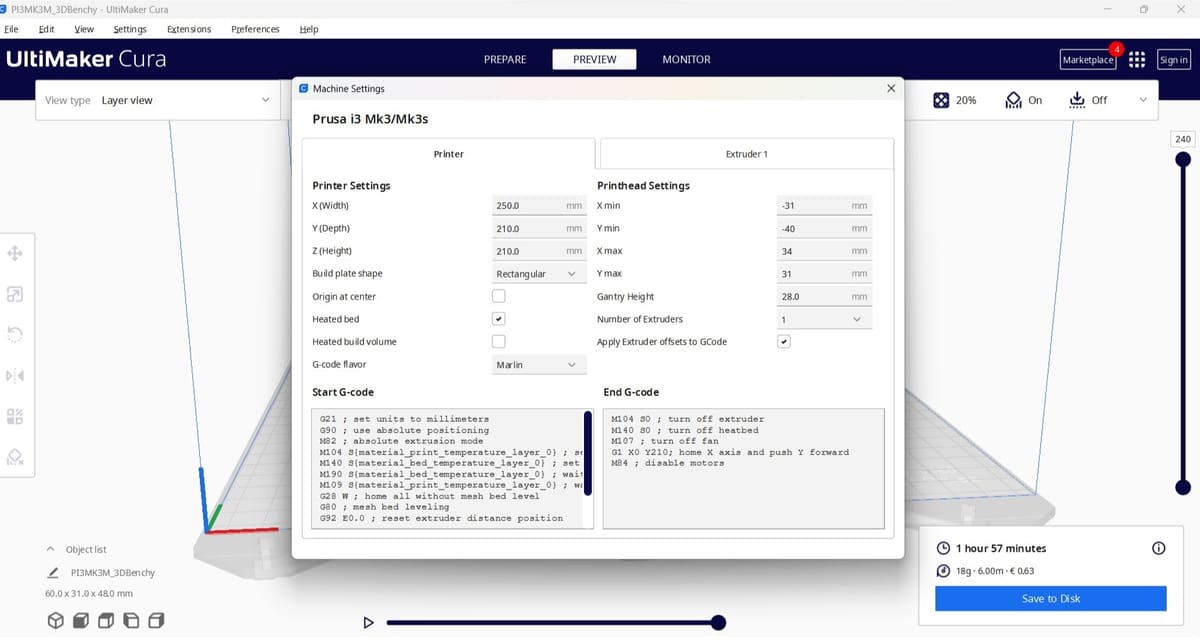This screenshot has width=1200, height=644.
Task: Select the Support Blocker tool
Action: point(15,456)
